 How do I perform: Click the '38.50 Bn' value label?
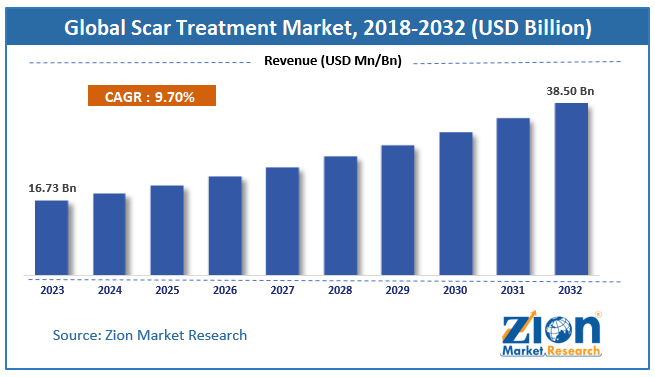pos(570,91)
